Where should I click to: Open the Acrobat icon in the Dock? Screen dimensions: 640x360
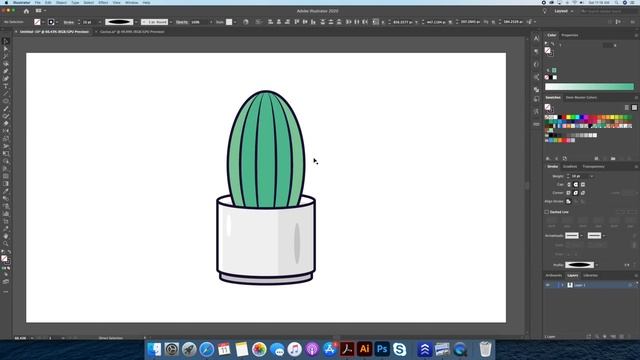347,349
